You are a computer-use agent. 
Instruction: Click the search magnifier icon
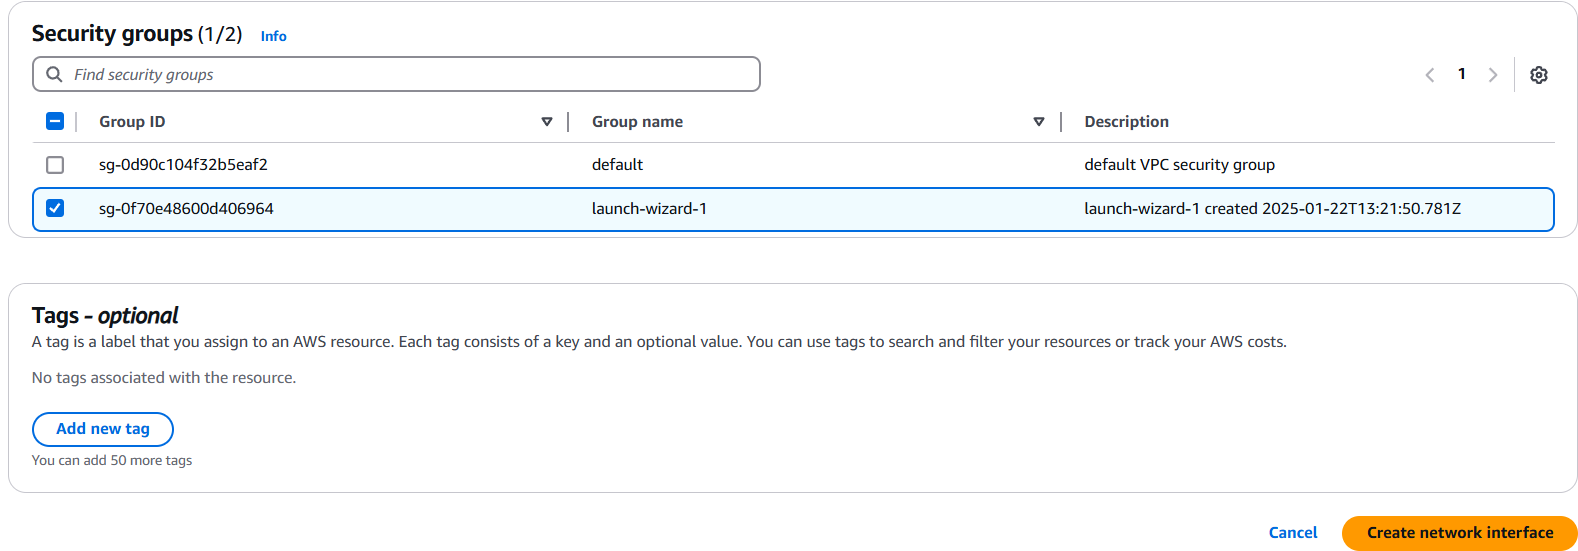[55, 74]
